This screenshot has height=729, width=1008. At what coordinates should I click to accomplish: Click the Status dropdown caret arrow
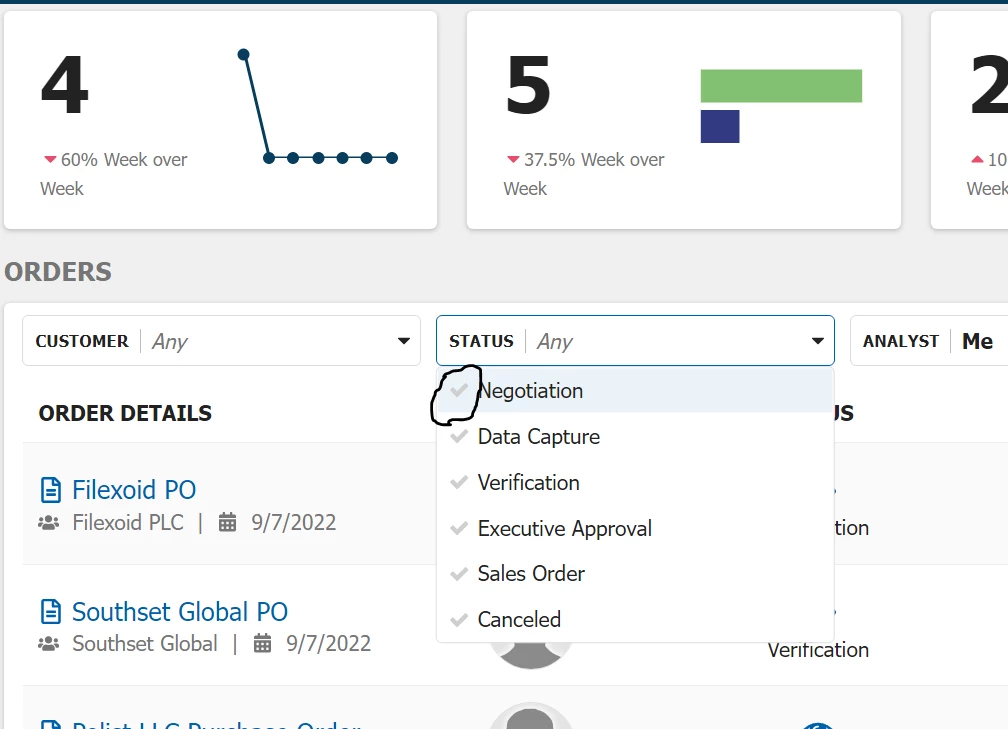click(x=818, y=341)
